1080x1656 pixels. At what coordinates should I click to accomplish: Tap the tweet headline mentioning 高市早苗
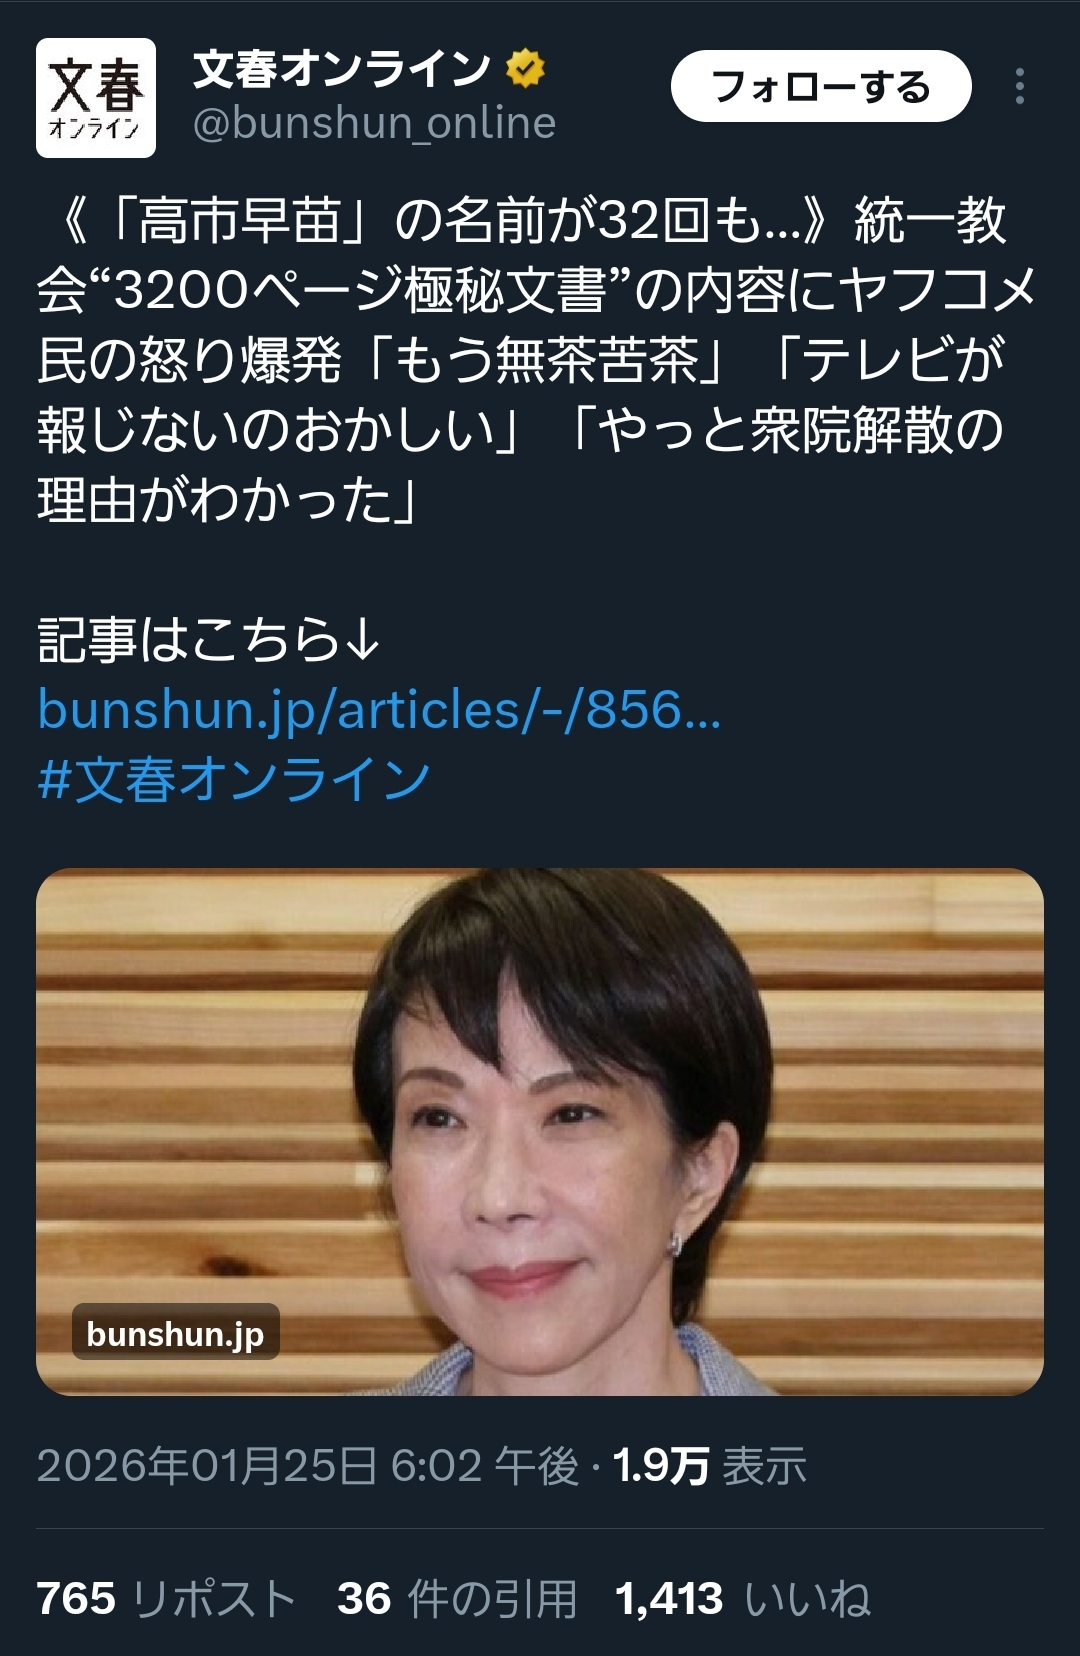(540, 360)
